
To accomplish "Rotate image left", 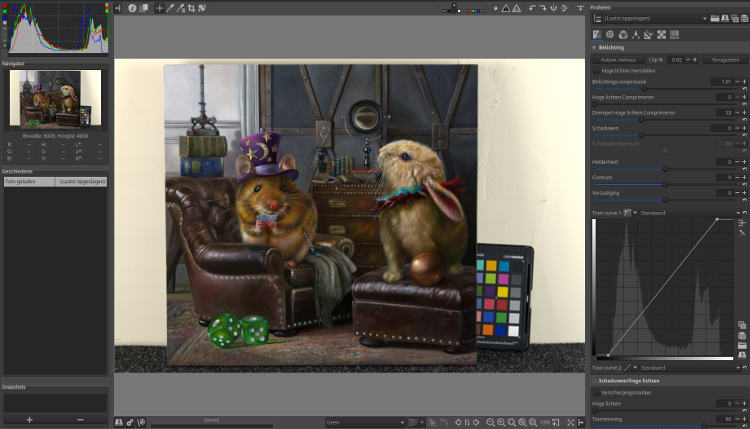I will click(532, 9).
